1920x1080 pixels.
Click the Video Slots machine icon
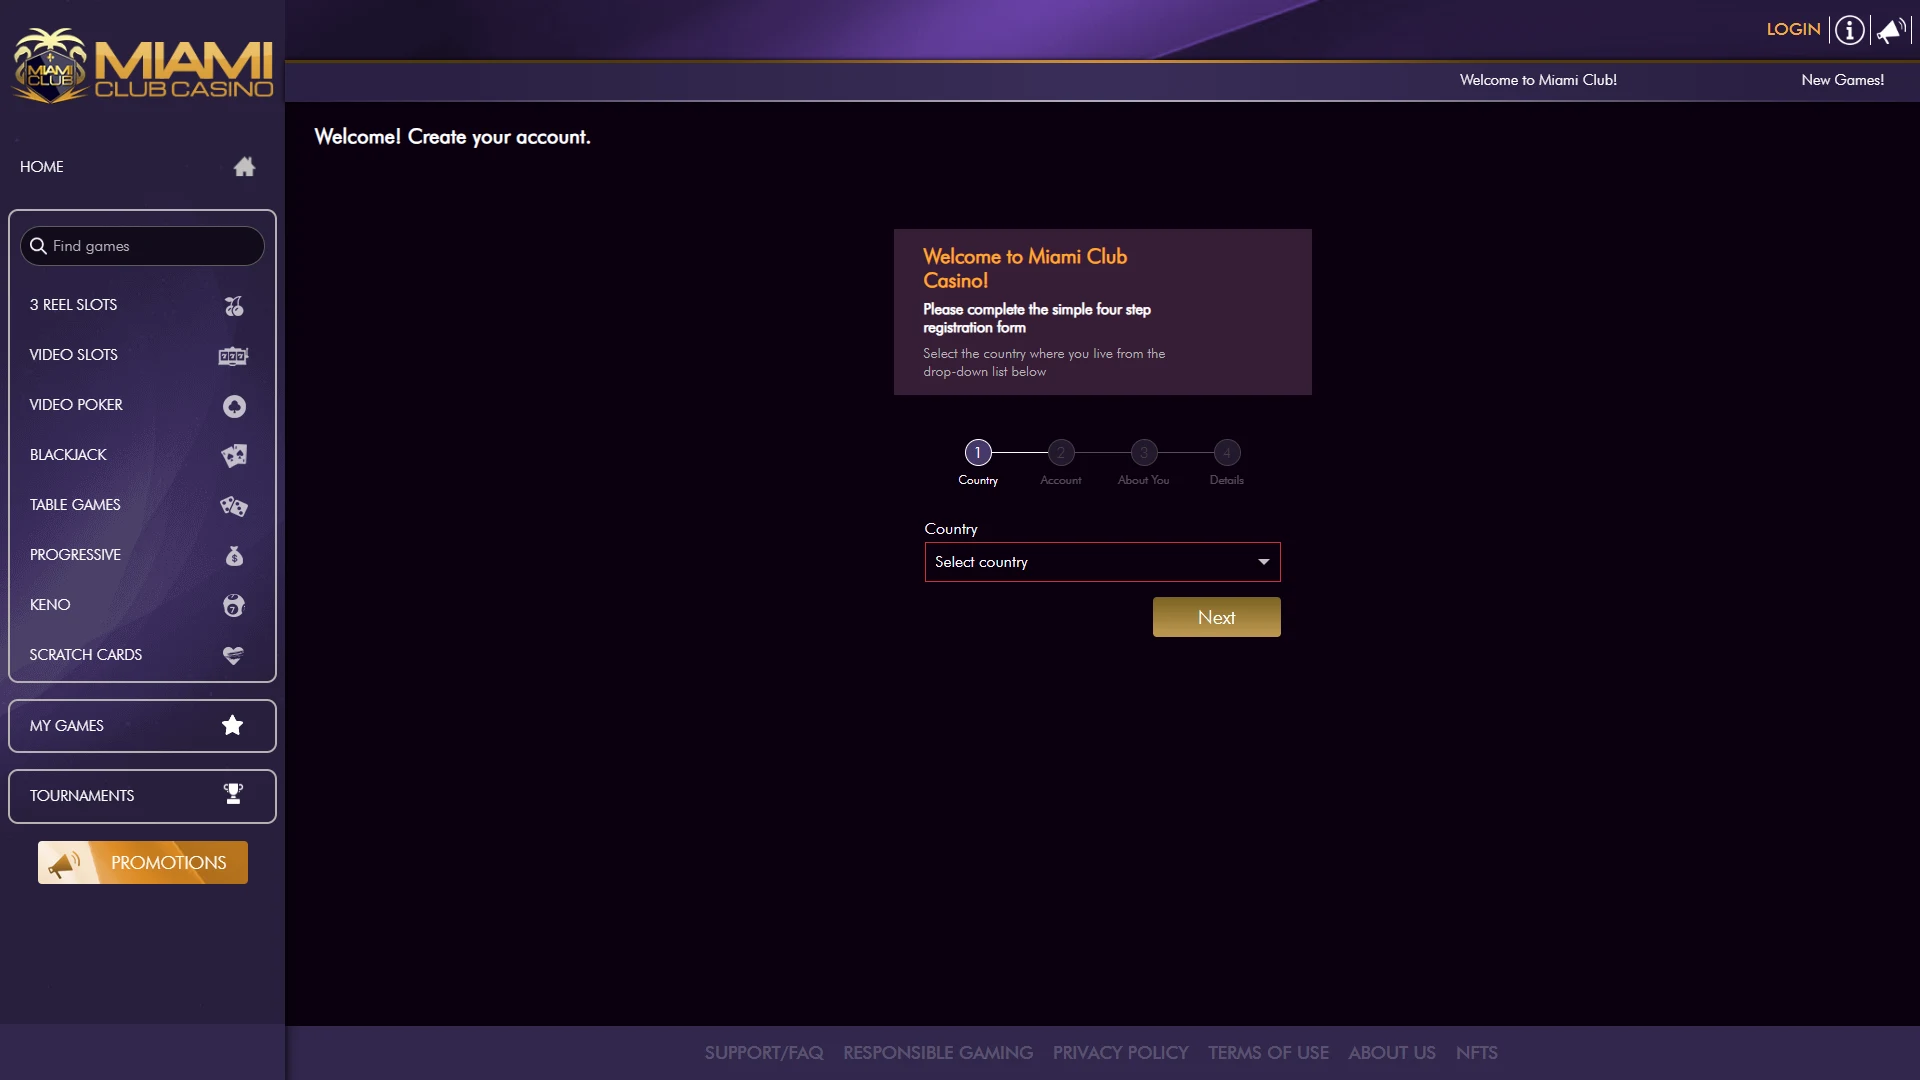click(234, 356)
